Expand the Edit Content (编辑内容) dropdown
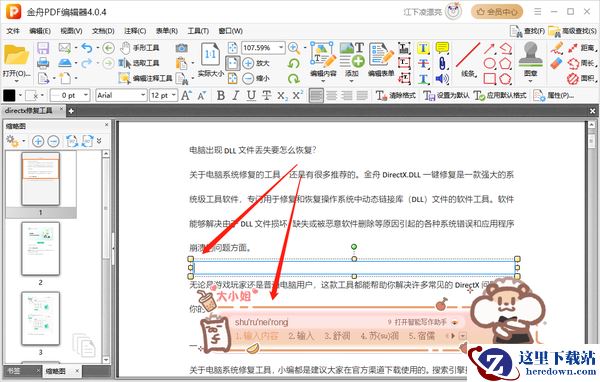Viewport: 600px width, 382px height. click(x=323, y=81)
